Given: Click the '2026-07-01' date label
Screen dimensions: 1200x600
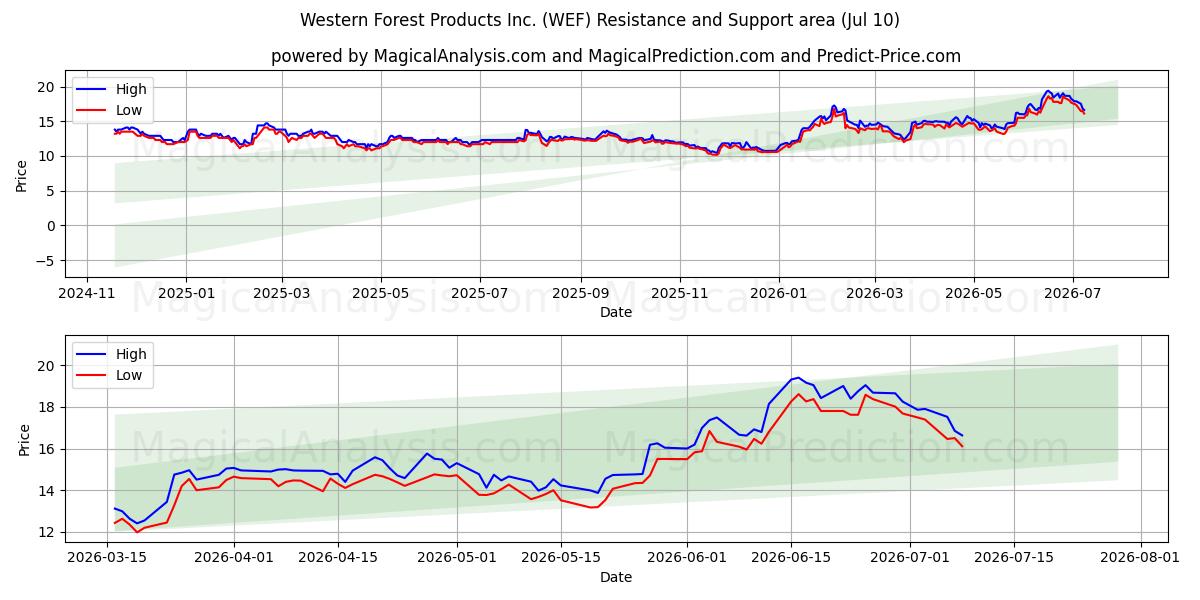Looking at the screenshot, I should tap(911, 559).
